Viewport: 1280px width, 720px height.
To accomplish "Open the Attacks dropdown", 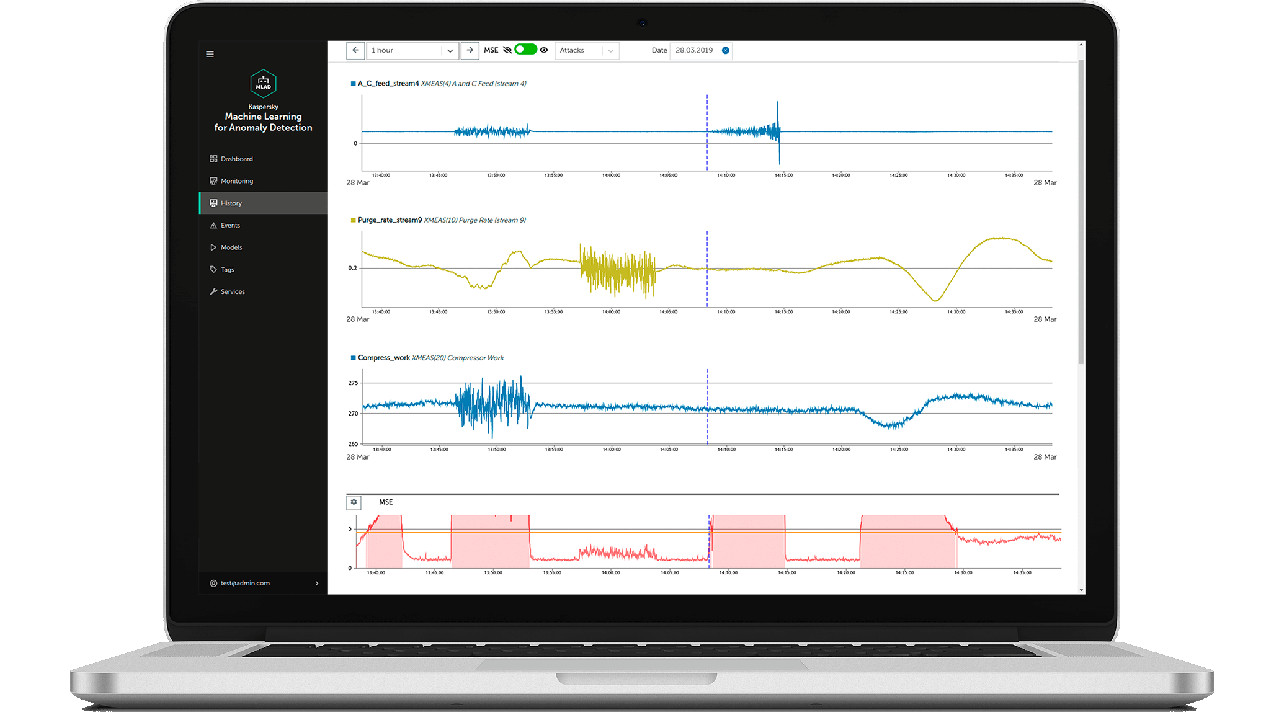I will (x=587, y=50).
